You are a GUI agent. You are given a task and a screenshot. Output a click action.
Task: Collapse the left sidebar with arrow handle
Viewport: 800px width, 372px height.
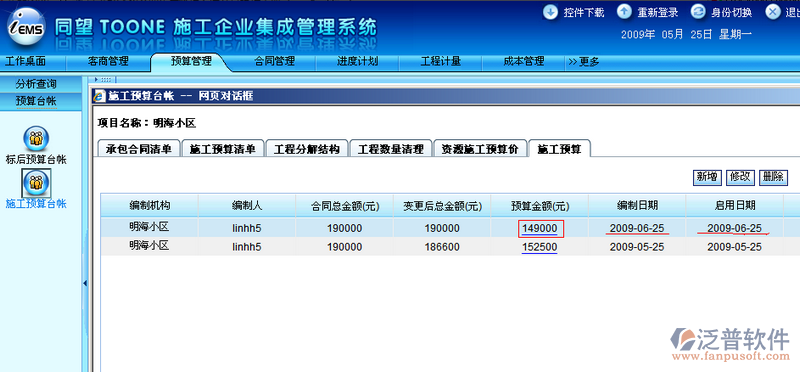(85, 283)
